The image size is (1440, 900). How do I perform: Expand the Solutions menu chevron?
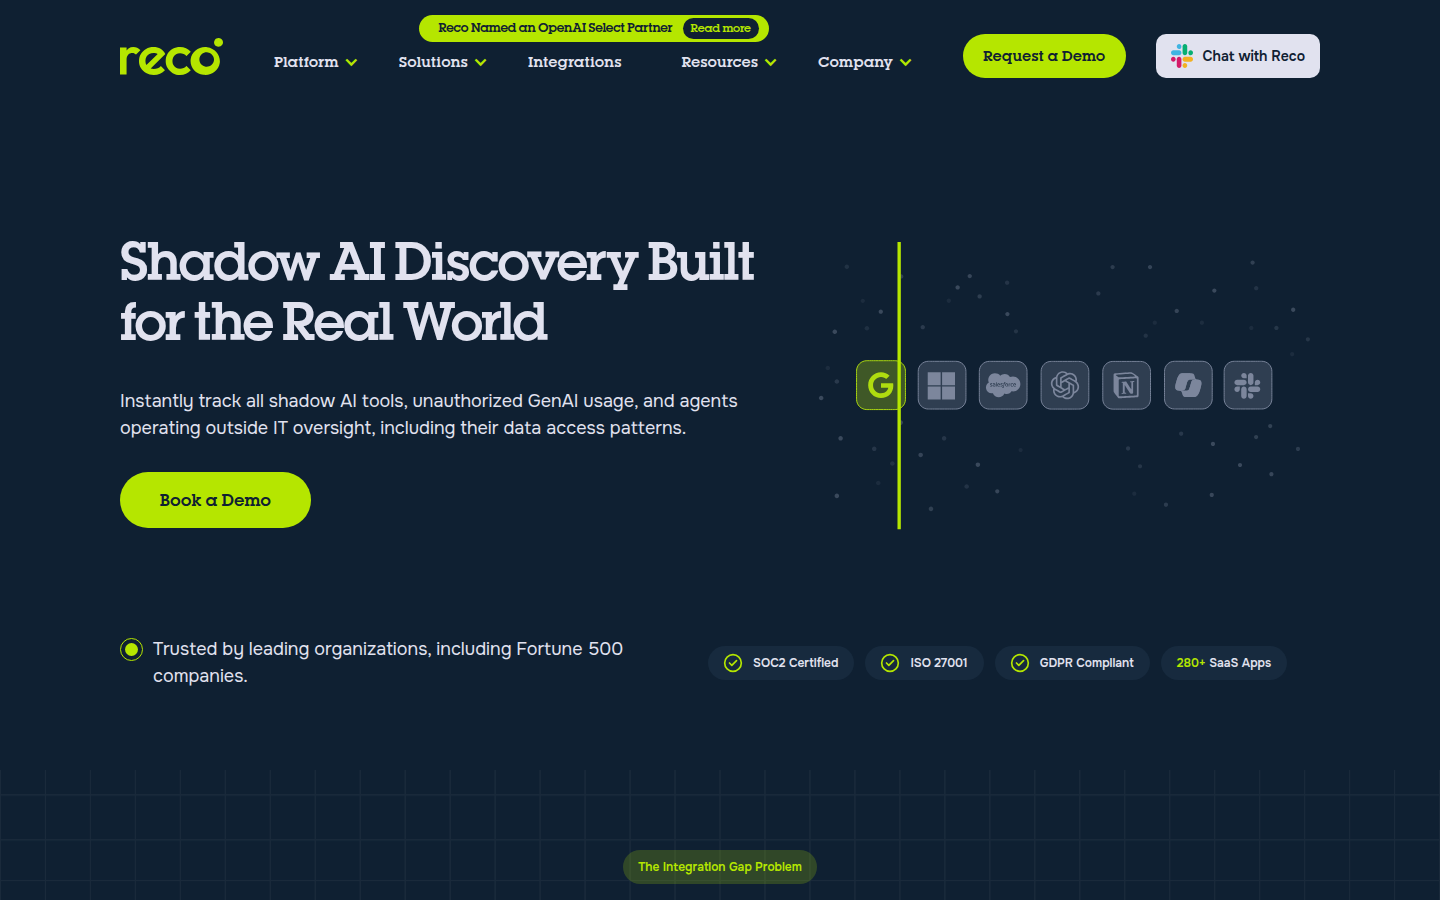pyautogui.click(x=480, y=63)
